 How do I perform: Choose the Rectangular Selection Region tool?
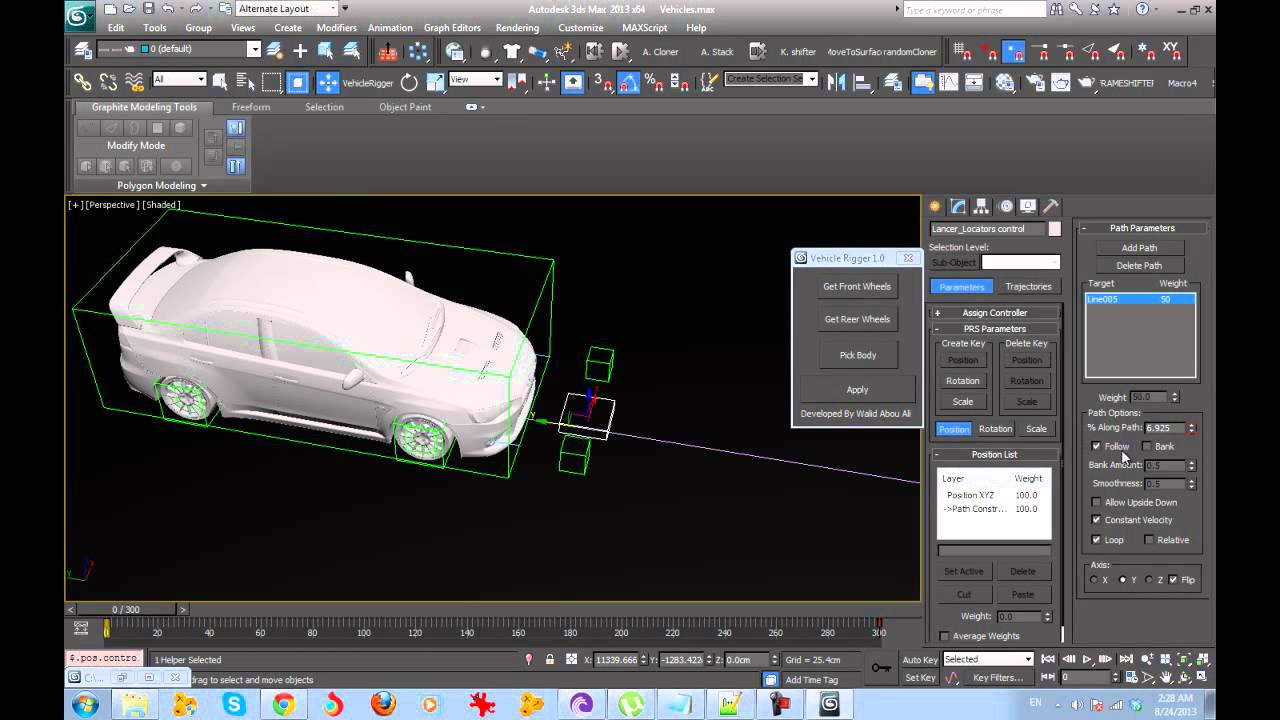(x=272, y=82)
